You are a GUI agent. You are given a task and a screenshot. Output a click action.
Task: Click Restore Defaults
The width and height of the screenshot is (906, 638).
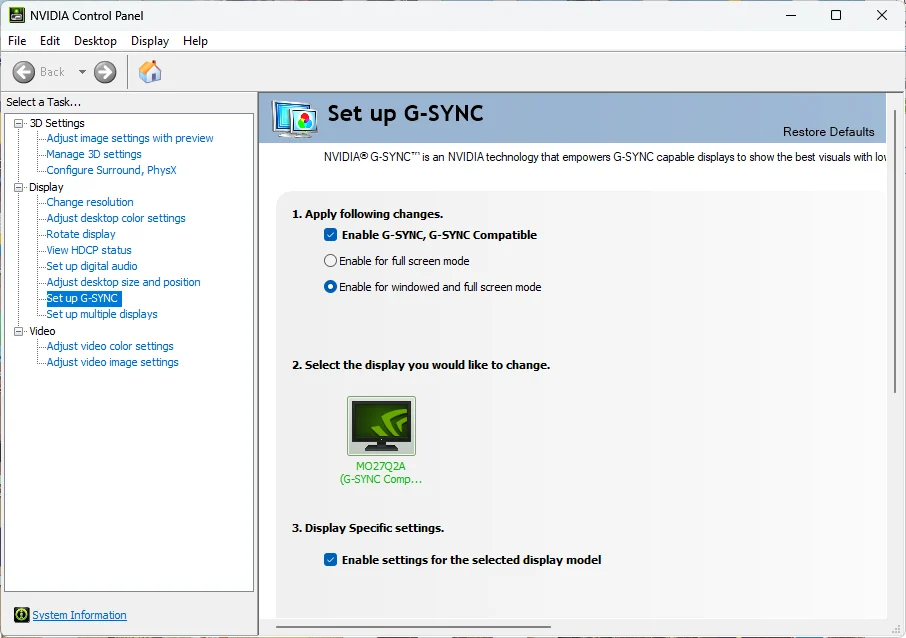click(829, 132)
